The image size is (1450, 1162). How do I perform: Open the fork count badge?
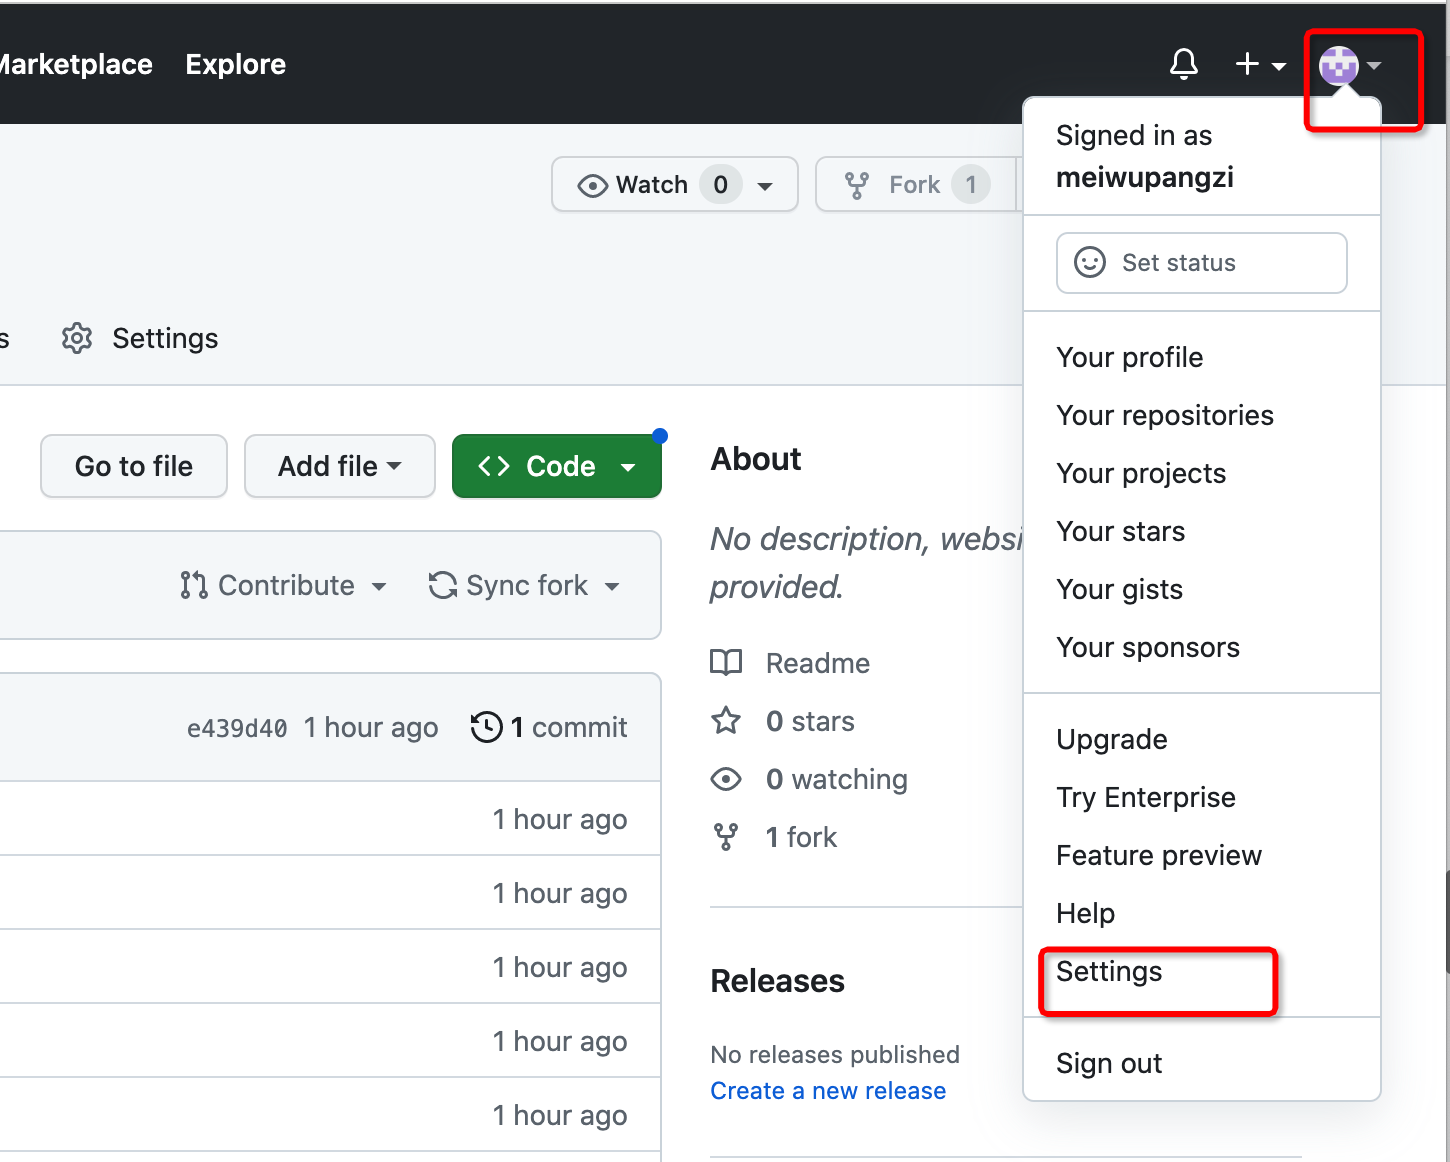[970, 184]
